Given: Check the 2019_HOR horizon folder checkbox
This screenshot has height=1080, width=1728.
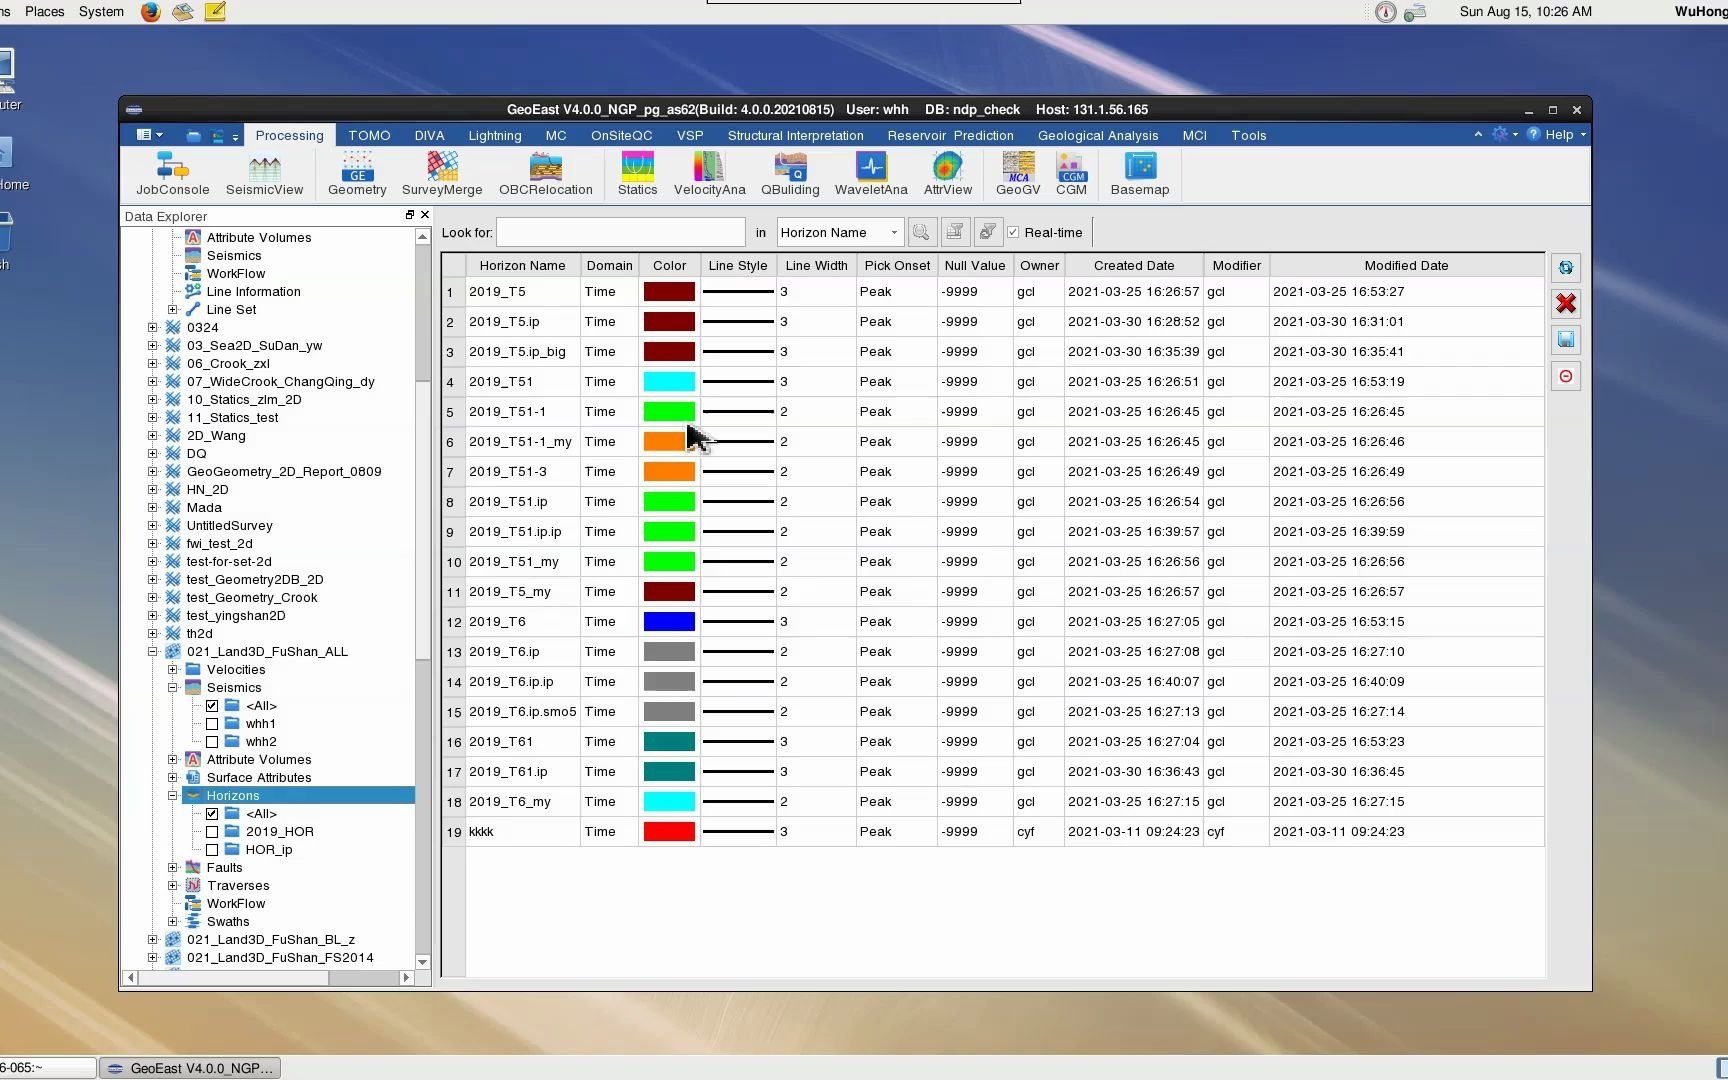Looking at the screenshot, I should pyautogui.click(x=212, y=832).
